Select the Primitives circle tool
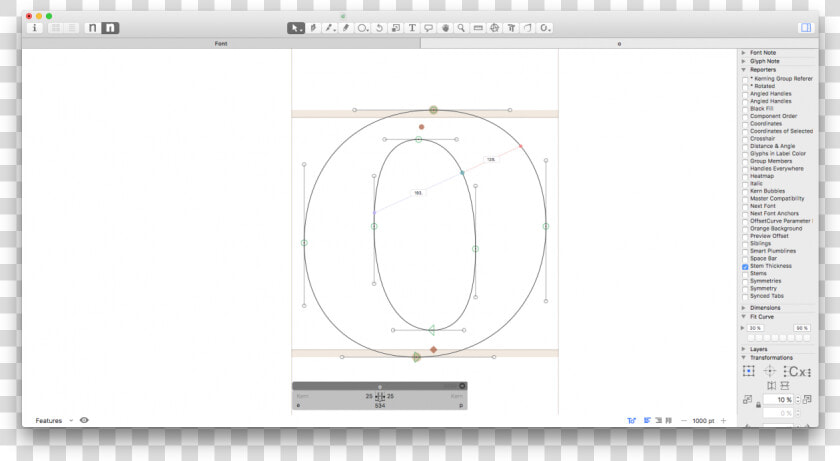The width and height of the screenshot is (840, 461). click(x=363, y=28)
